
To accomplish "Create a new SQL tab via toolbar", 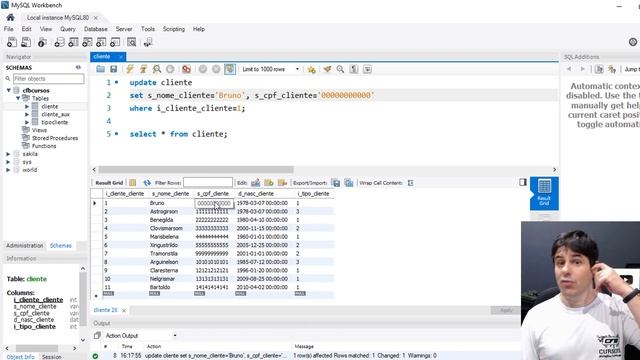I will tap(12, 42).
